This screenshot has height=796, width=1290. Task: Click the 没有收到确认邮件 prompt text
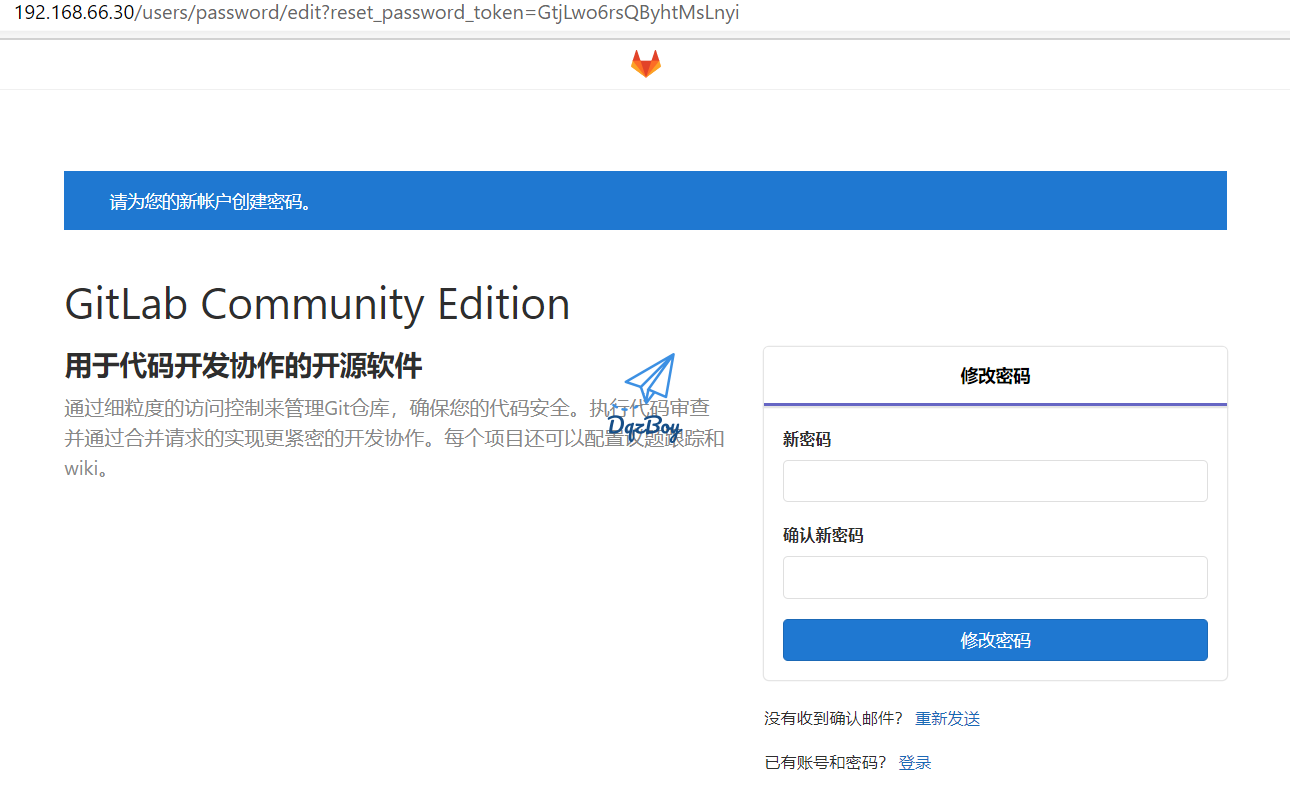[832, 718]
